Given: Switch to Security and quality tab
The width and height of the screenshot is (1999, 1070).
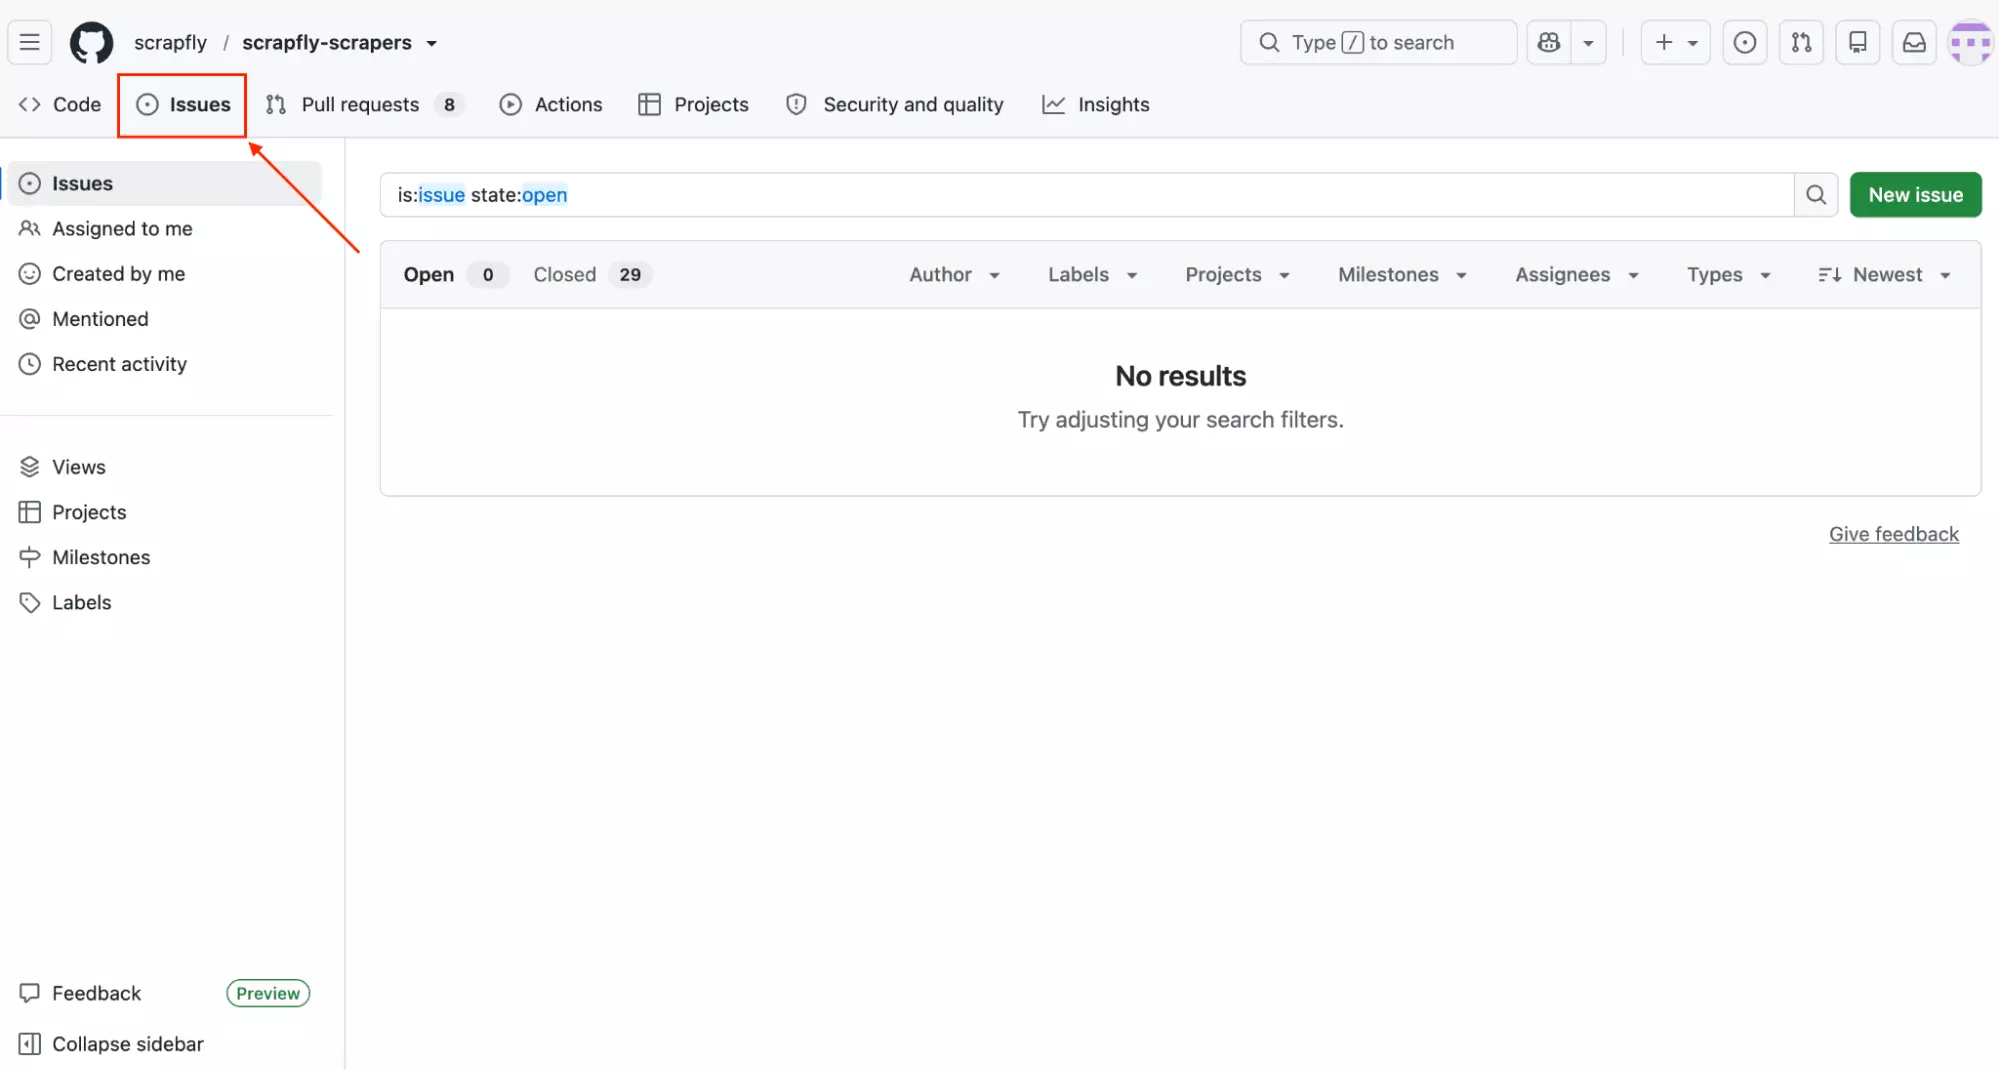Looking at the screenshot, I should 895,104.
